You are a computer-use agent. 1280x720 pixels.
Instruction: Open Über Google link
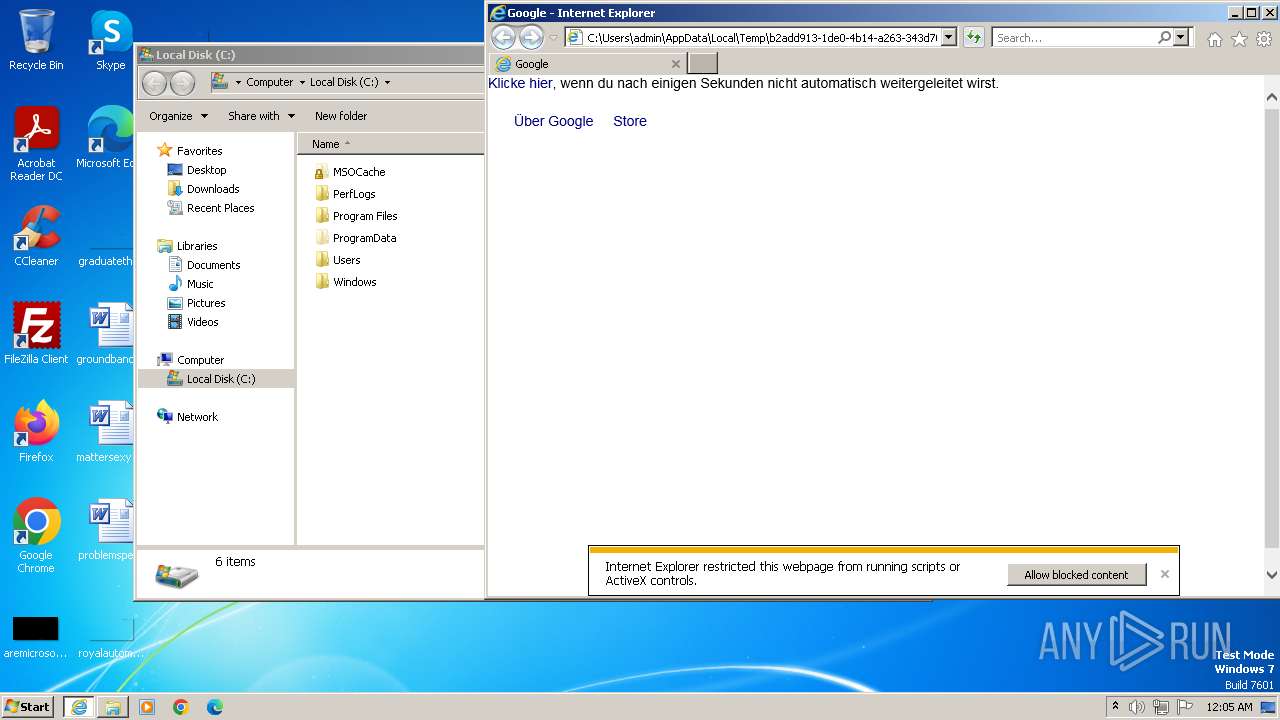(x=553, y=121)
